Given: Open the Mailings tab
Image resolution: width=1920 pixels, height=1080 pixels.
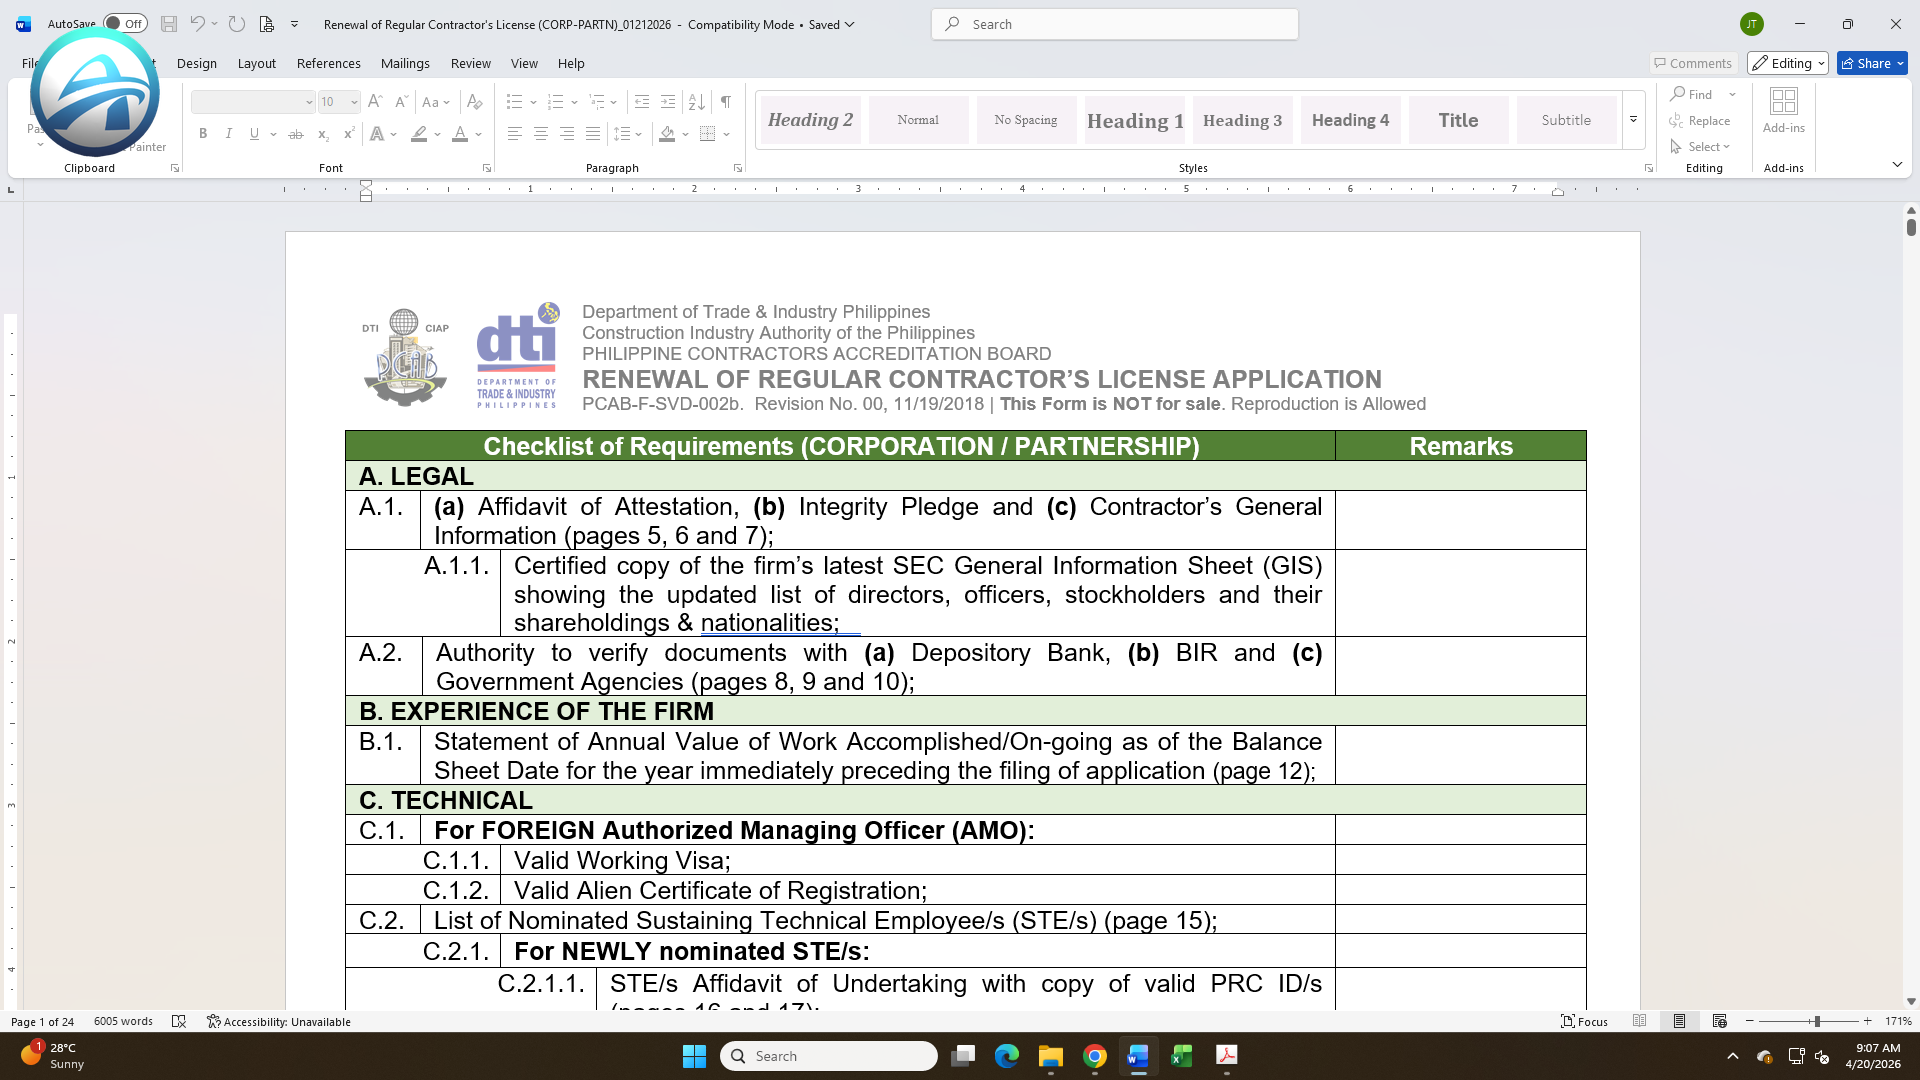Looking at the screenshot, I should [x=405, y=63].
